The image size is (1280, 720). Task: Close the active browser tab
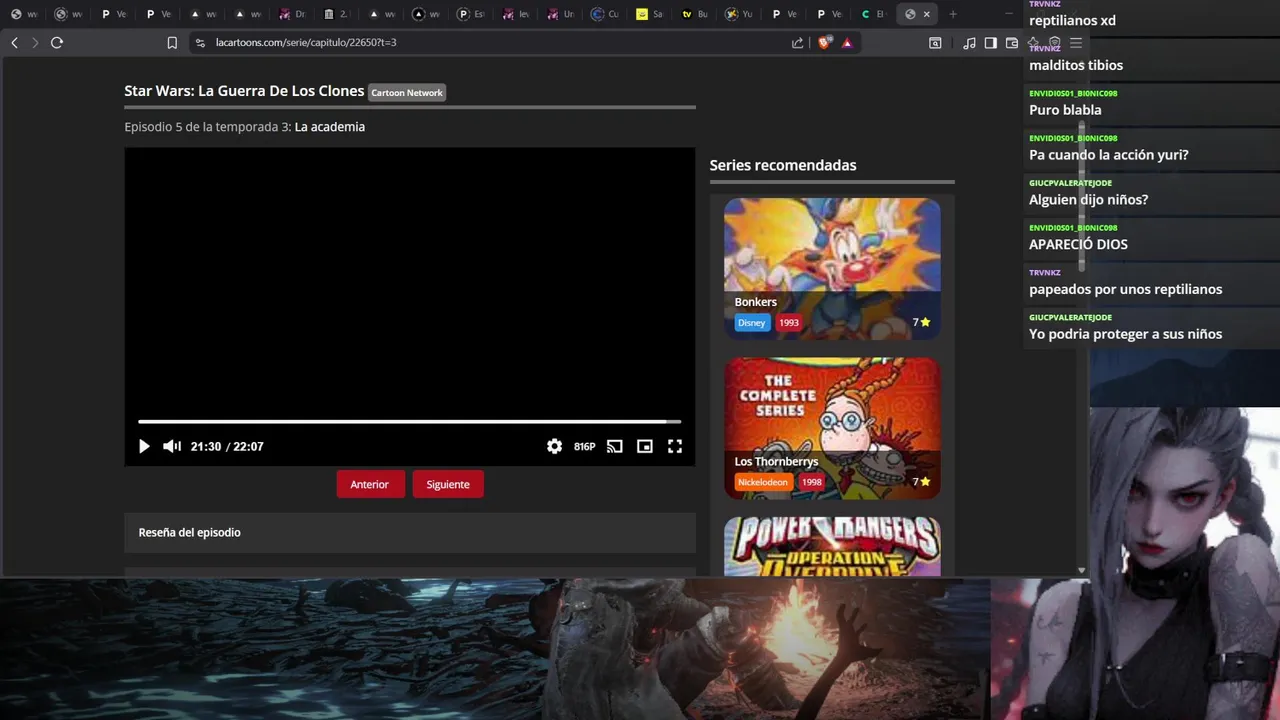pos(927,14)
